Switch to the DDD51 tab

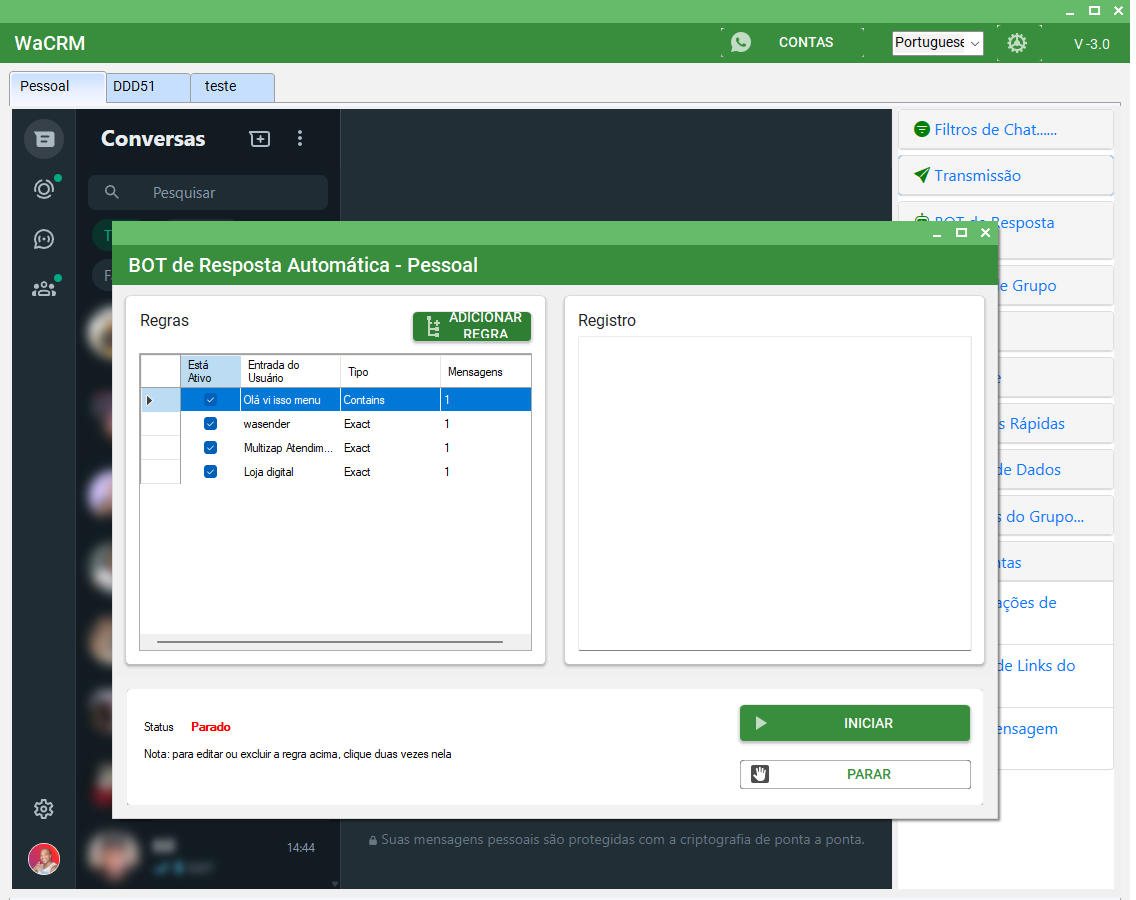tap(147, 87)
